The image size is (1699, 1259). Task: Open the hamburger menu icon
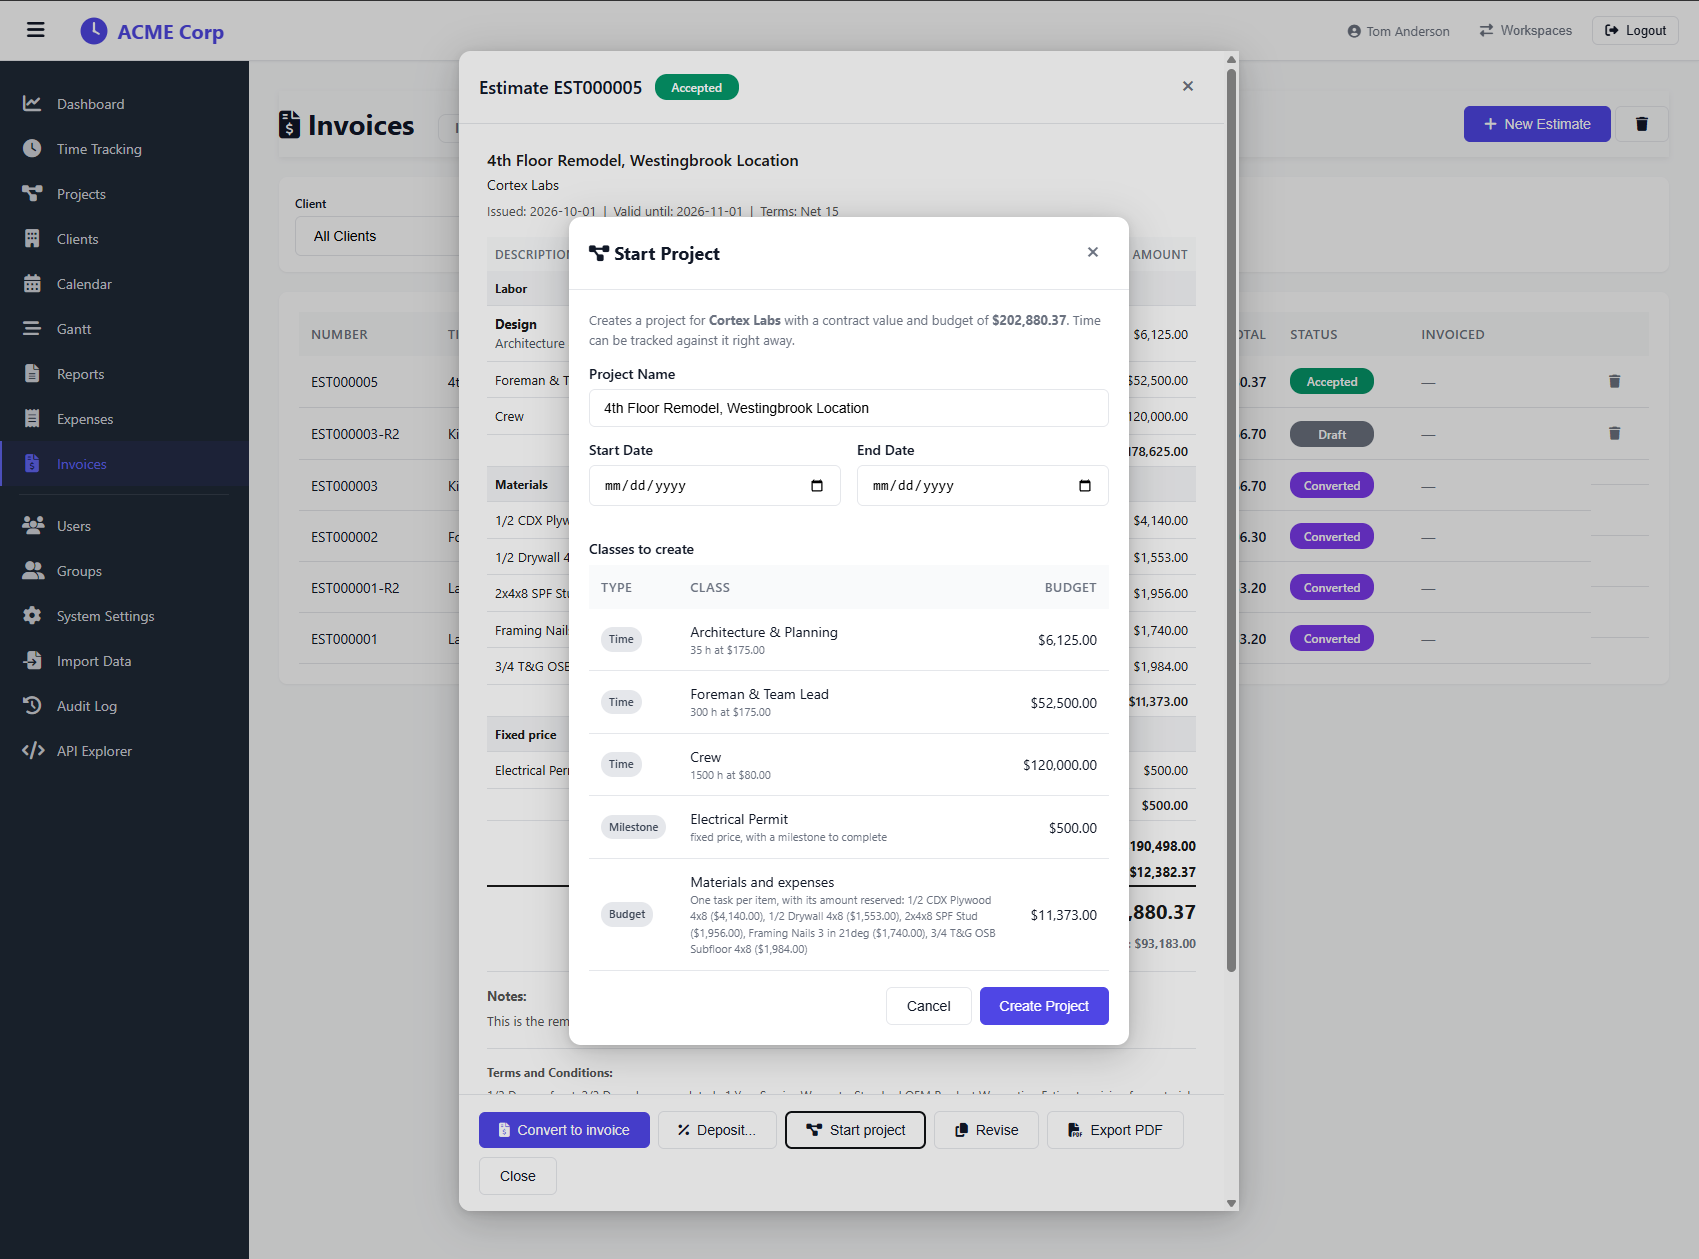tap(36, 30)
